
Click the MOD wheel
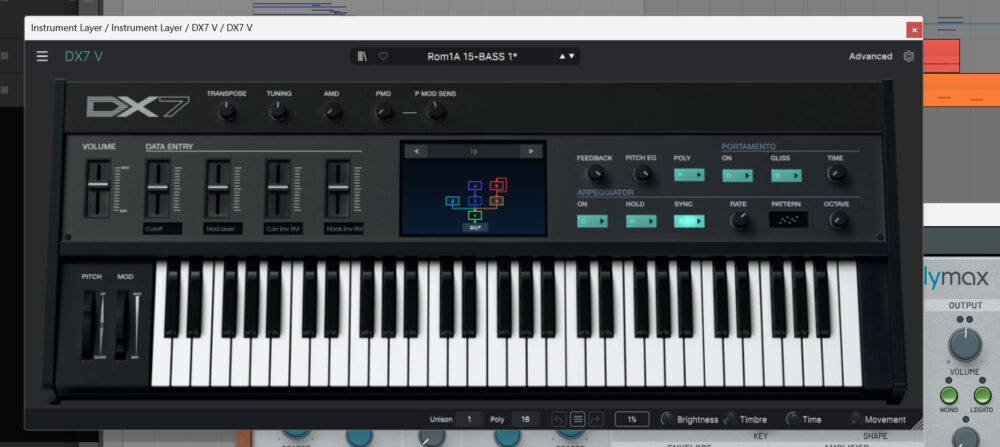click(x=122, y=325)
